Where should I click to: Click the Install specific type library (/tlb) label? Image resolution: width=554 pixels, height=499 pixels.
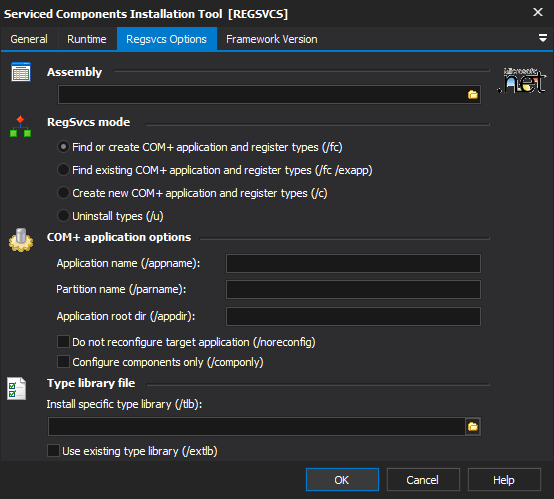(124, 404)
